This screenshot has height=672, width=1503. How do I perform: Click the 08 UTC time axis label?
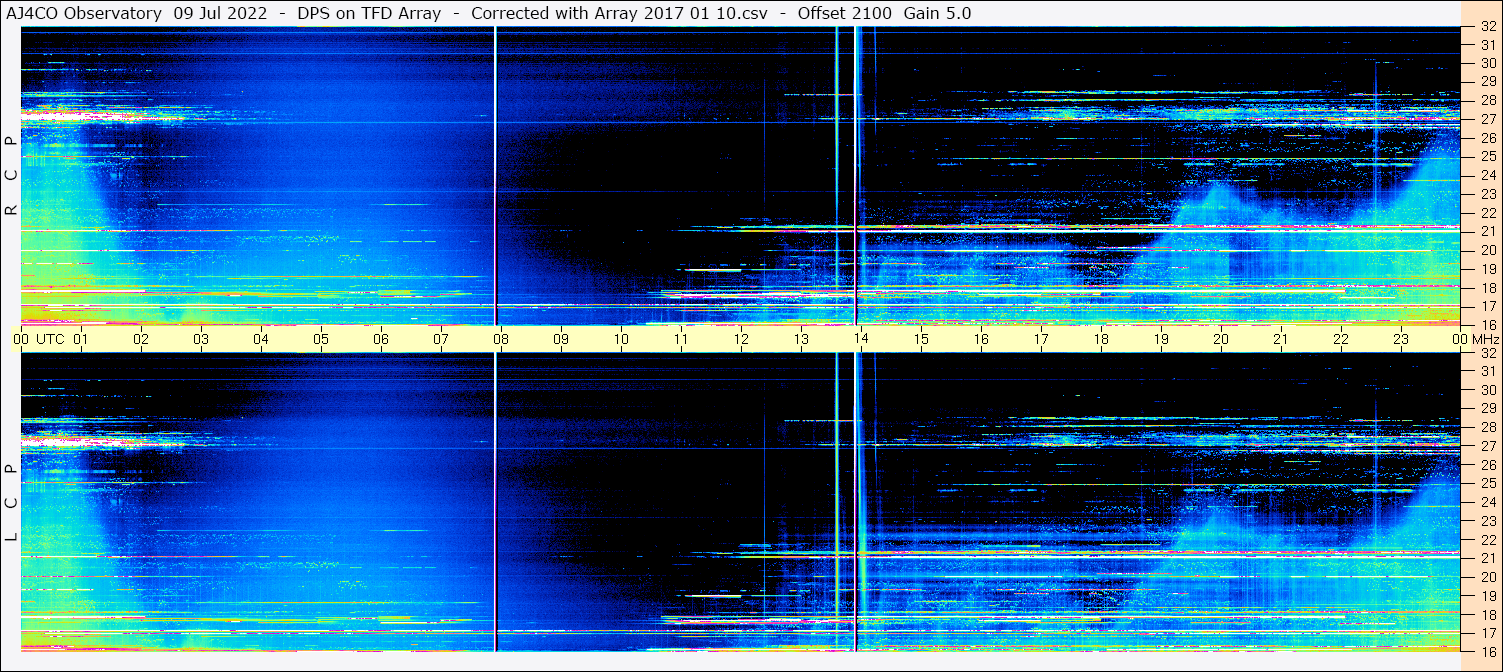pos(501,339)
